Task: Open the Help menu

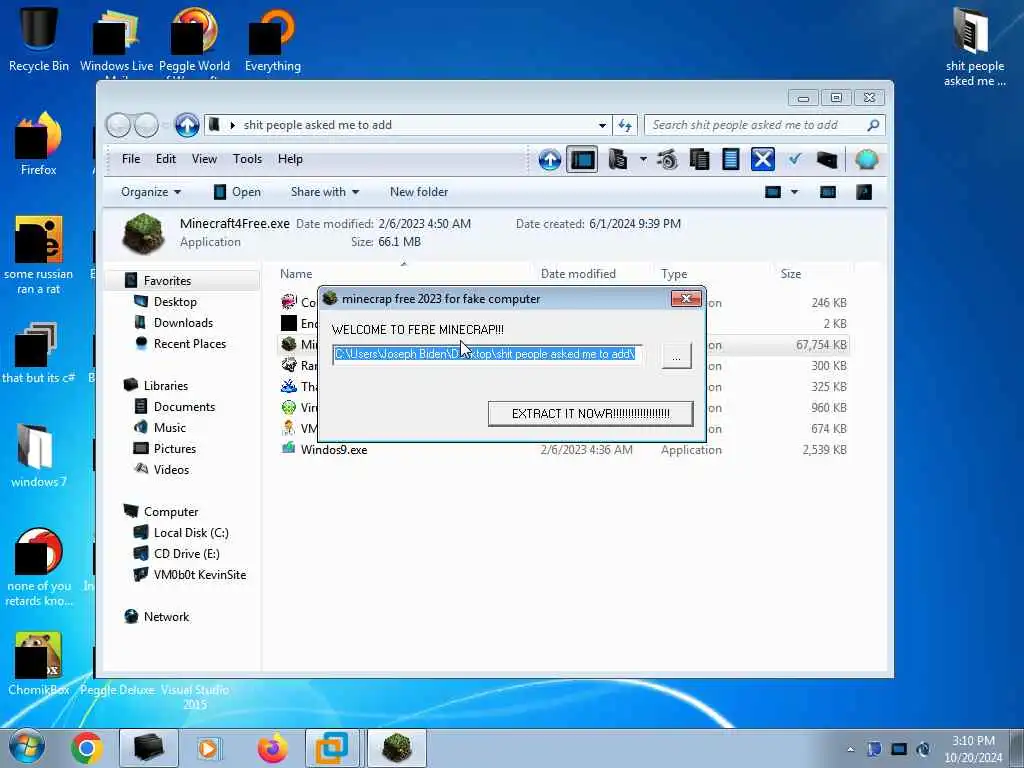Action: [290, 159]
